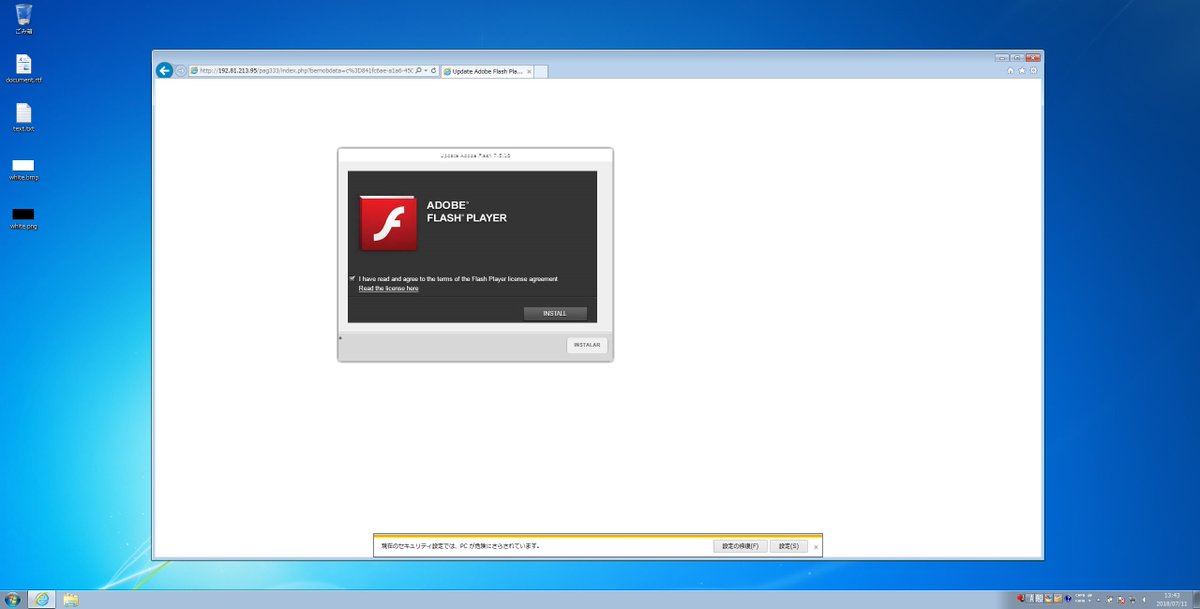
Task: Open the Windows Start menu
Action: click(x=13, y=599)
